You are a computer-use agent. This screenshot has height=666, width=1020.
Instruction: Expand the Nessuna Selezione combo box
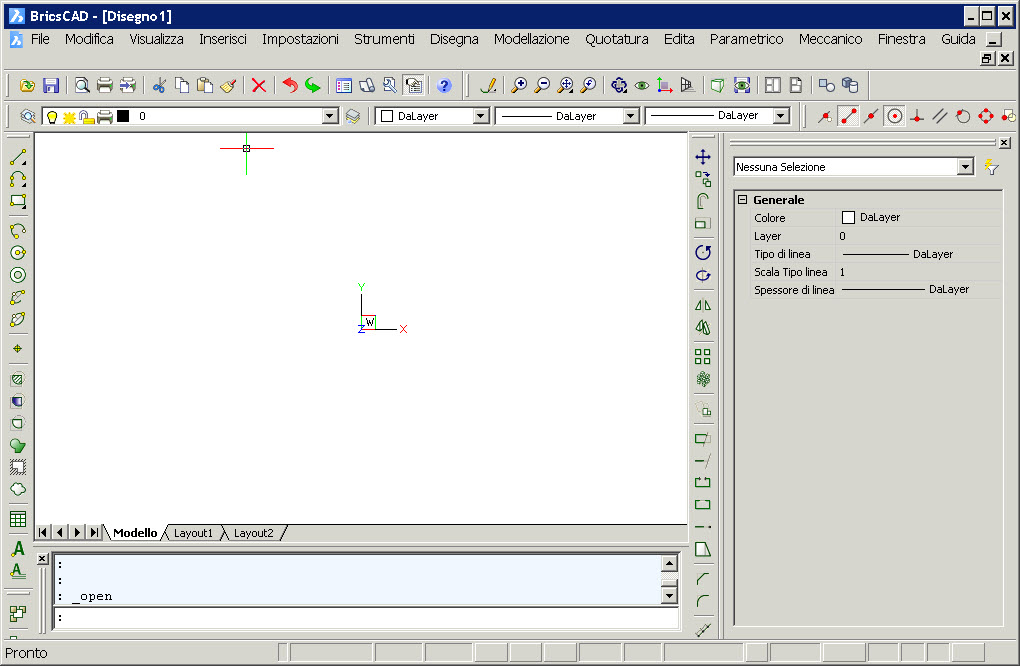click(964, 167)
